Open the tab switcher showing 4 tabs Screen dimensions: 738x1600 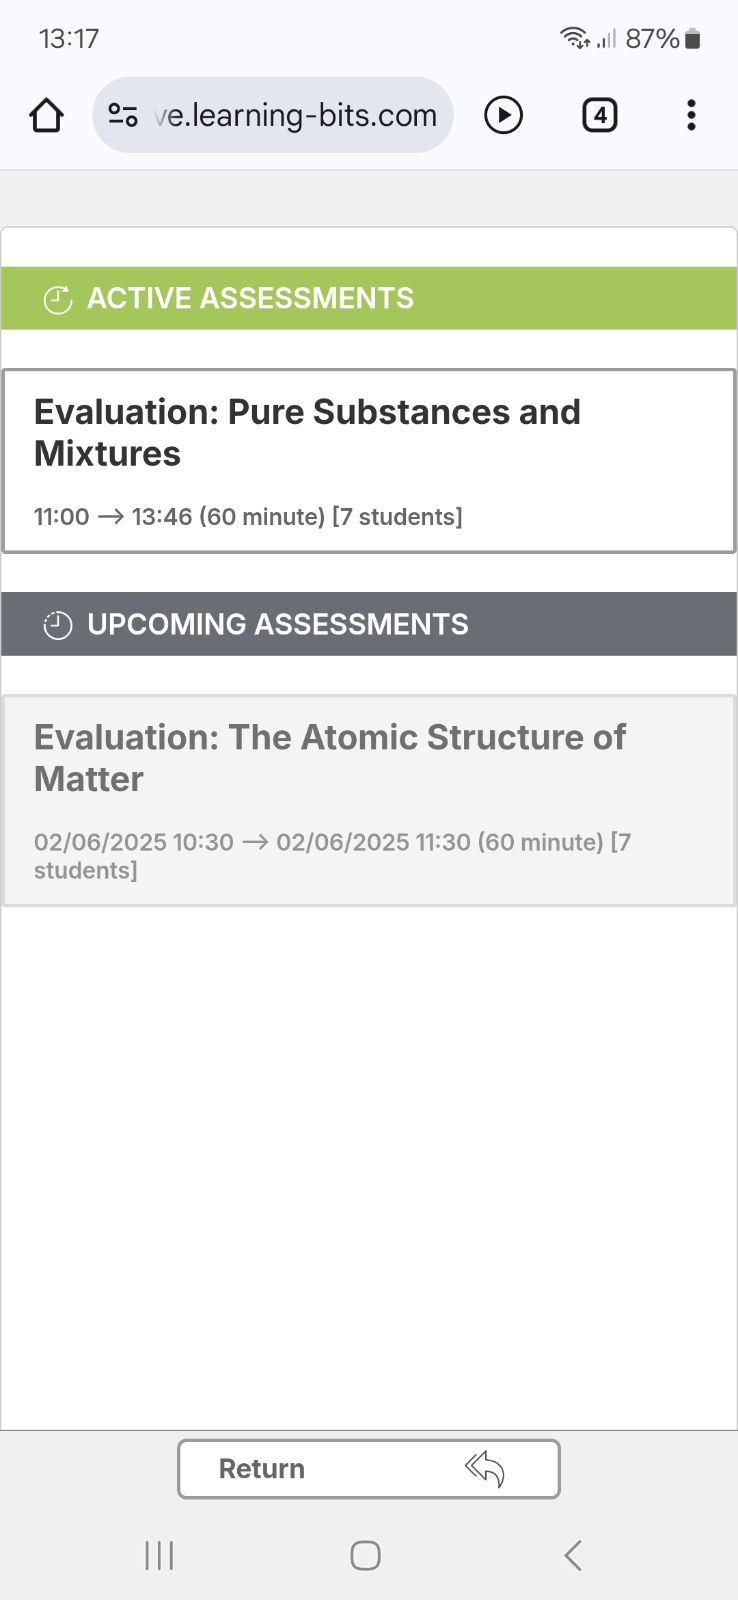(x=600, y=116)
